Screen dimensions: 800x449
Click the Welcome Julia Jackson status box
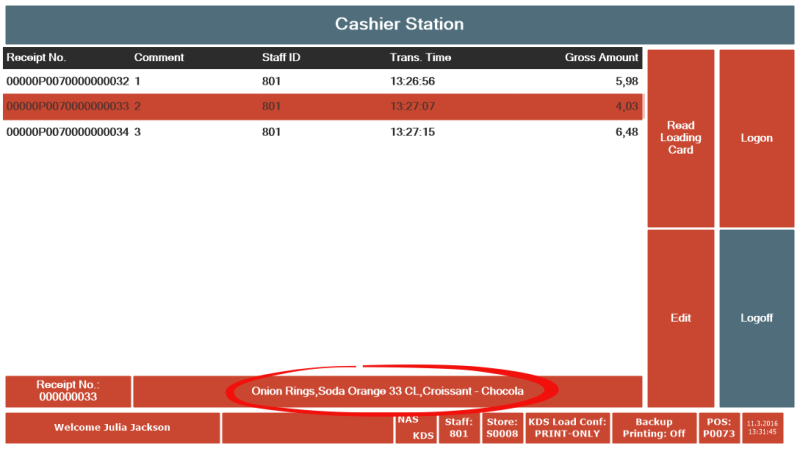click(113, 428)
